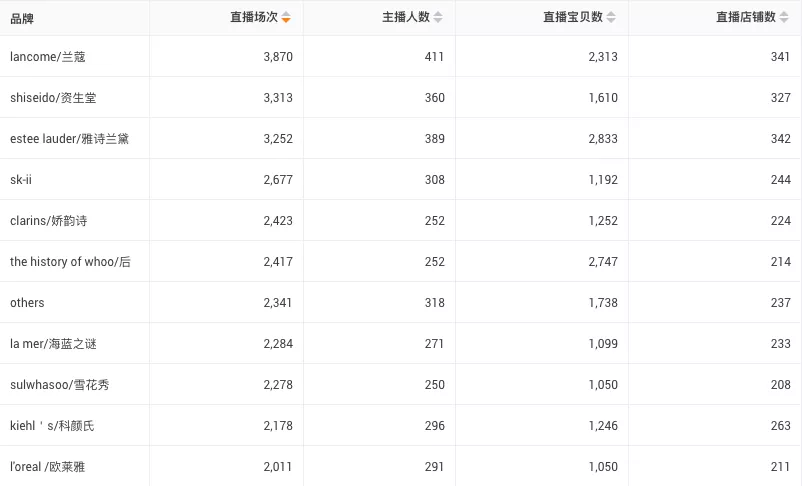Image resolution: width=802 pixels, height=486 pixels.
Task: Click the 直播店铺数 header label
Action: [746, 17]
